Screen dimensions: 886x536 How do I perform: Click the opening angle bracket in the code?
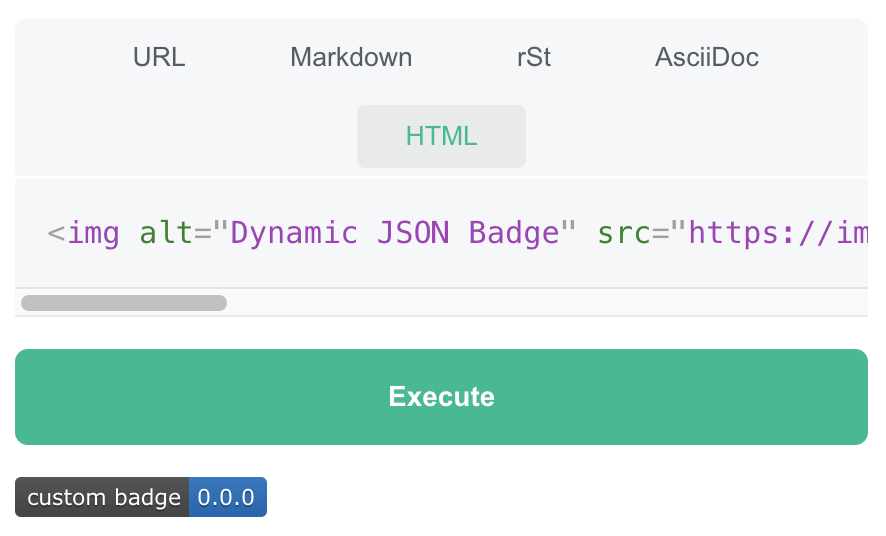pyautogui.click(x=56, y=233)
